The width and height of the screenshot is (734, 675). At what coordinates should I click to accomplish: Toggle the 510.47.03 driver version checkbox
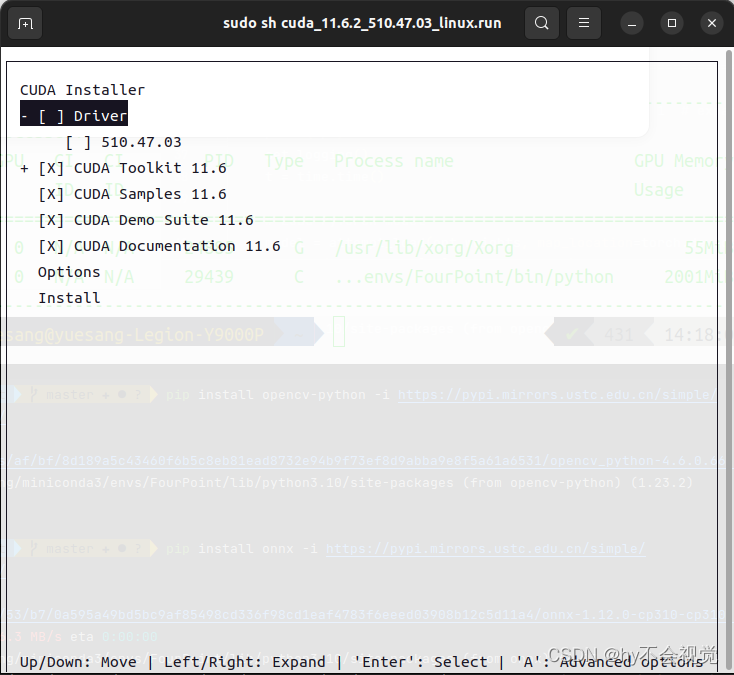(78, 142)
